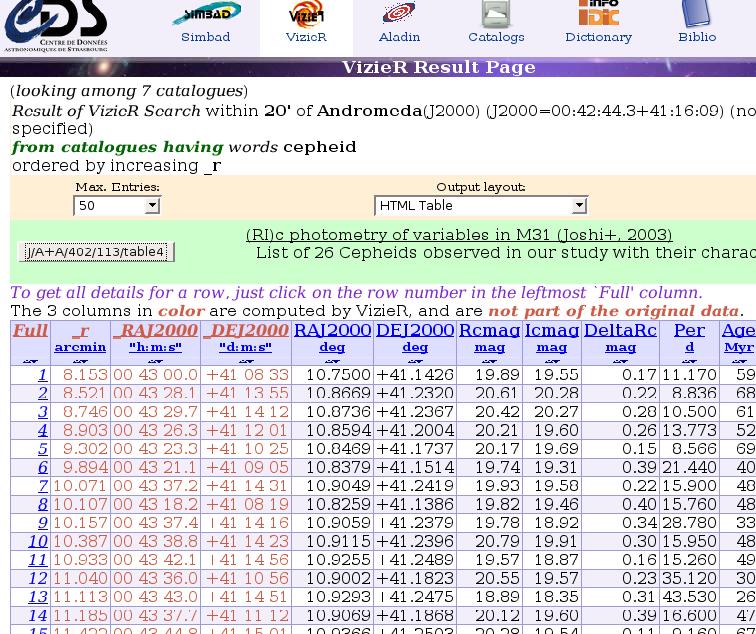Open the Dictionary info icon
Screen dimensions: 756x634
598,14
